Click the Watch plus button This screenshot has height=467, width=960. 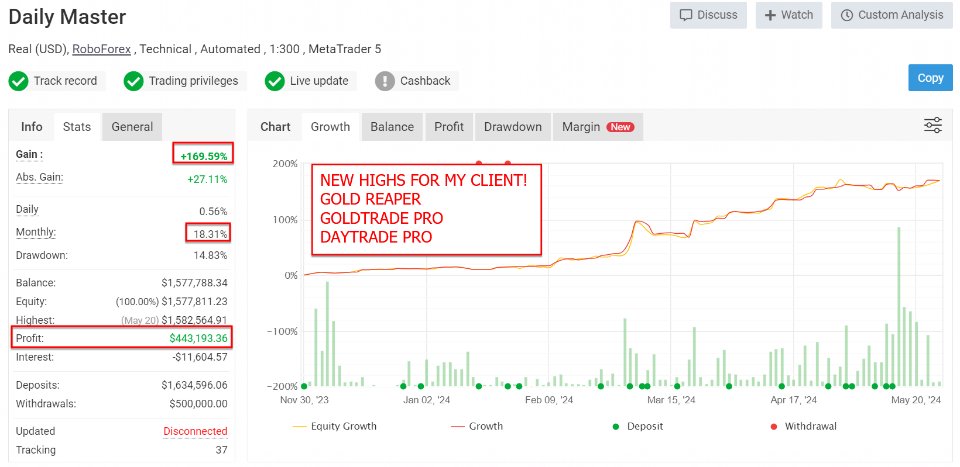tap(789, 15)
